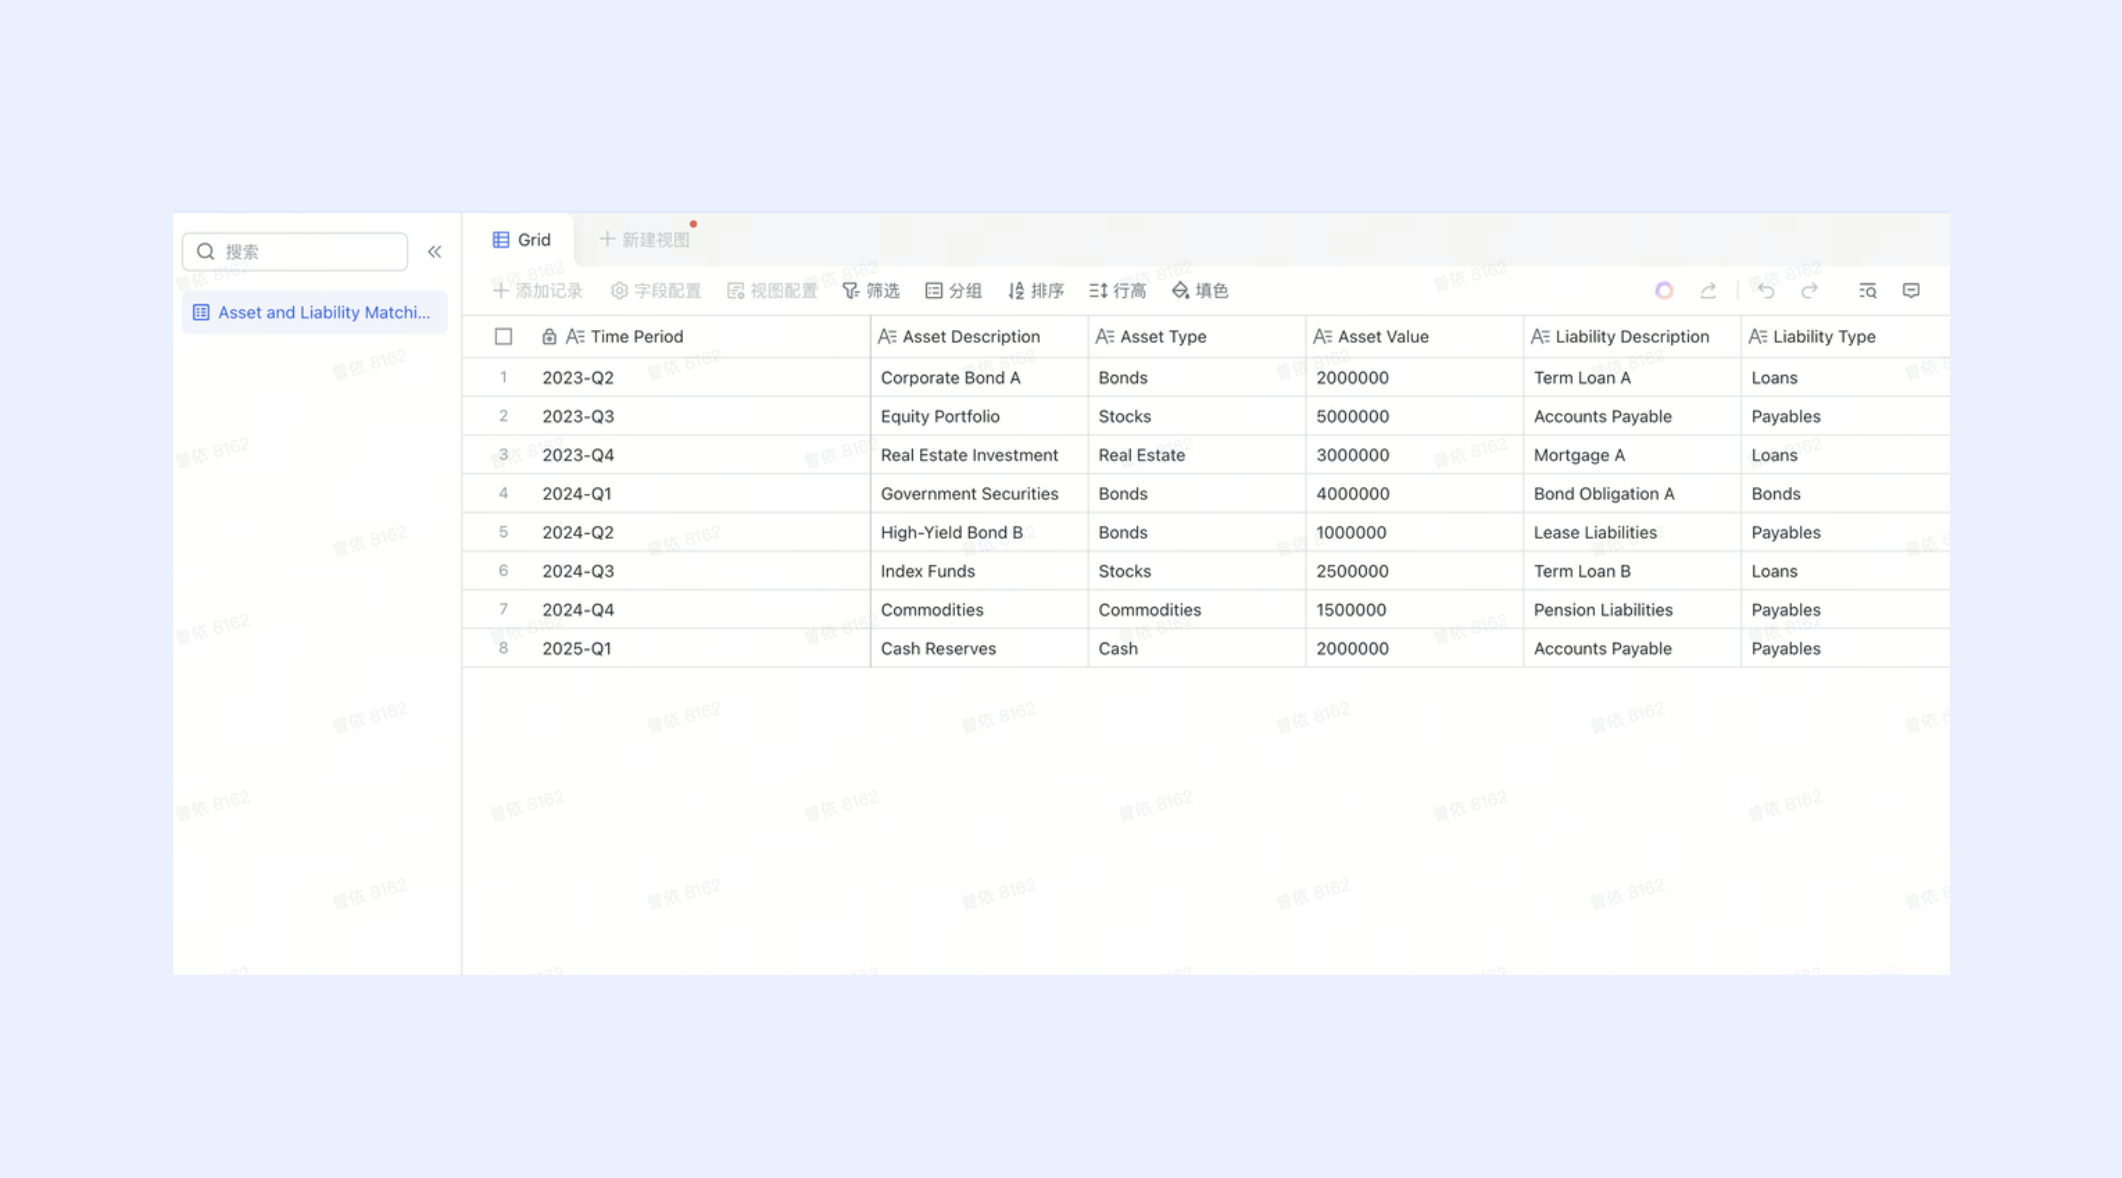Click the asset value 4000000 cell
The height and width of the screenshot is (1178, 2122).
[x=1414, y=494]
